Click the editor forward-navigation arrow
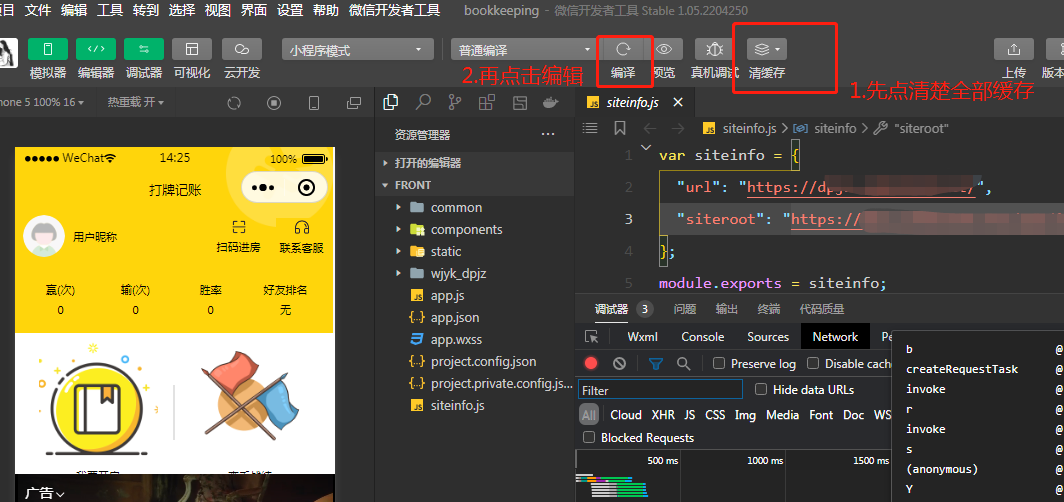This screenshot has width=1064, height=502. coord(677,128)
